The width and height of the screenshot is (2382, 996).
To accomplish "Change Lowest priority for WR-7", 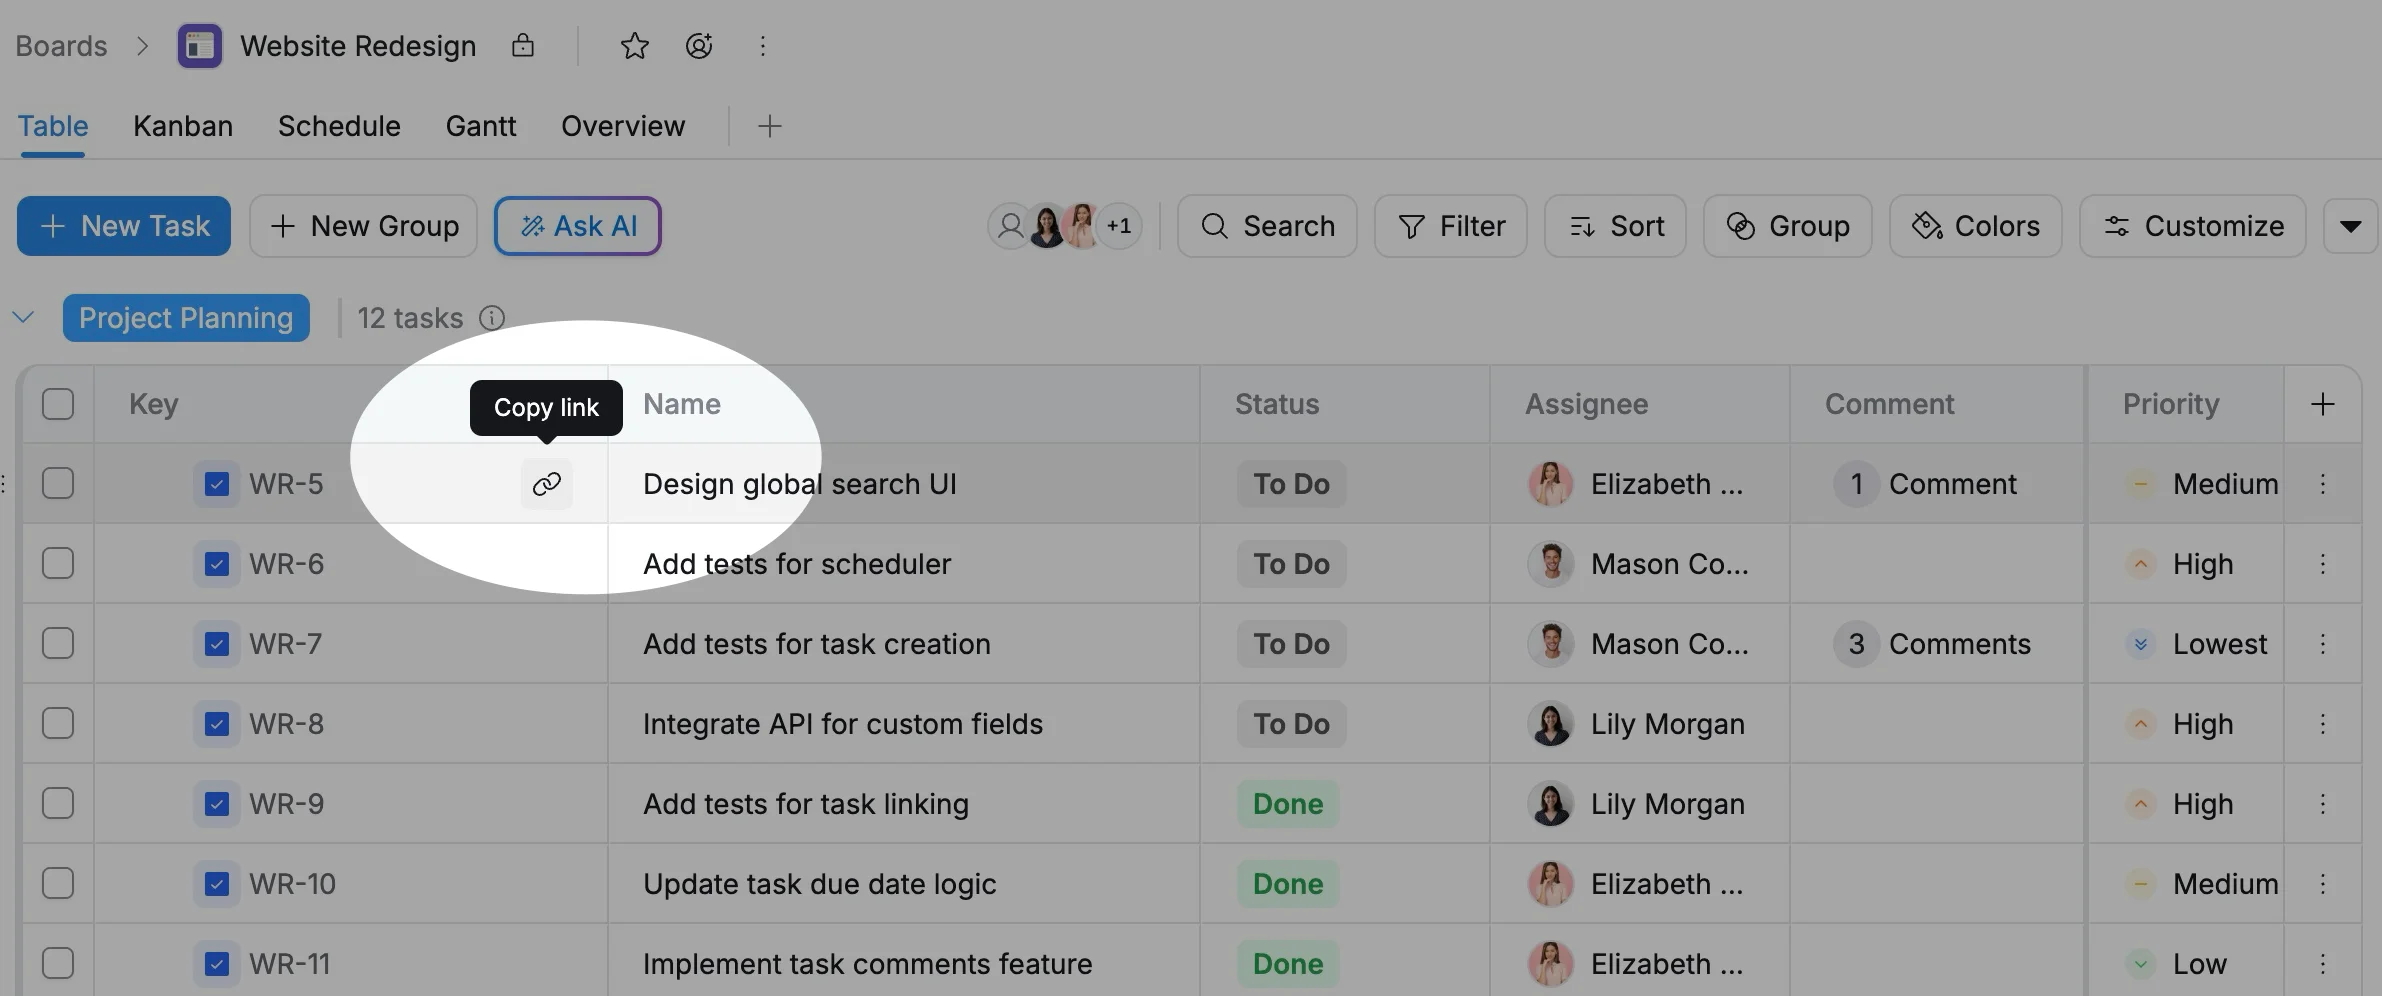I will pyautogui.click(x=2198, y=644).
